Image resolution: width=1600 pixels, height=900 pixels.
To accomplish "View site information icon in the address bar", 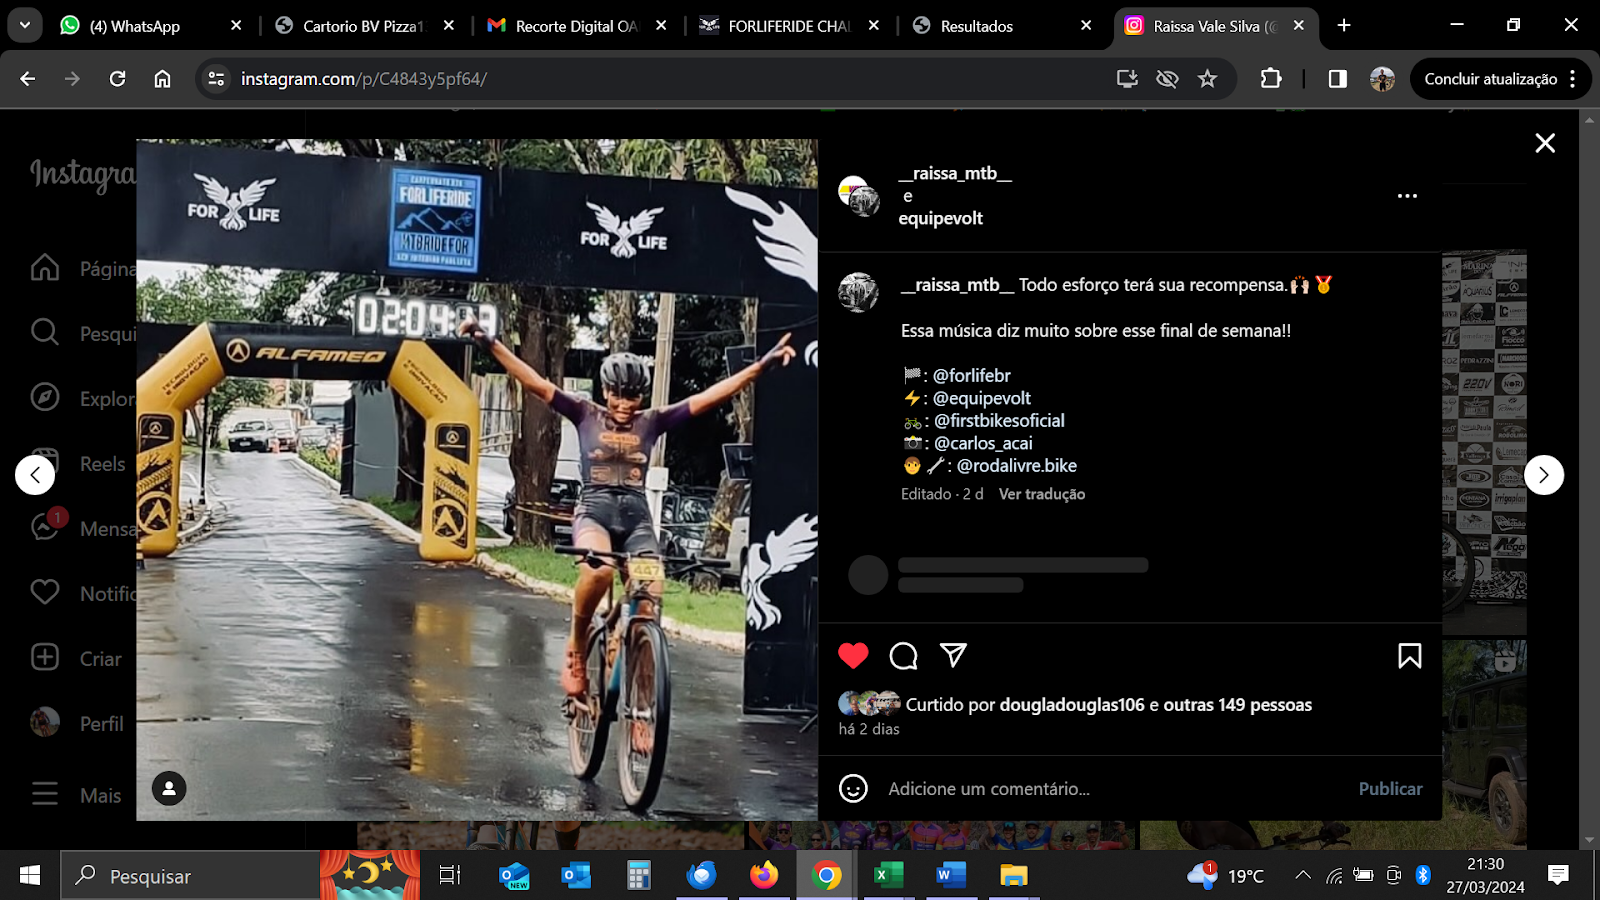I will click(216, 79).
